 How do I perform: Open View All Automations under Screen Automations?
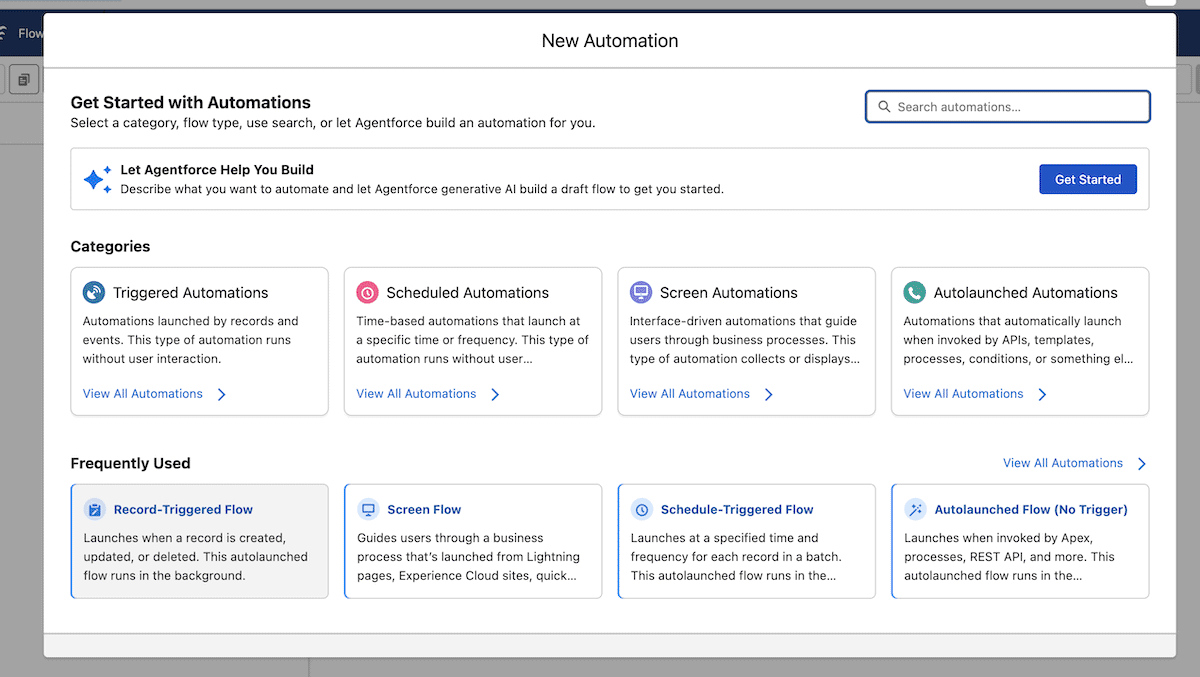click(690, 394)
